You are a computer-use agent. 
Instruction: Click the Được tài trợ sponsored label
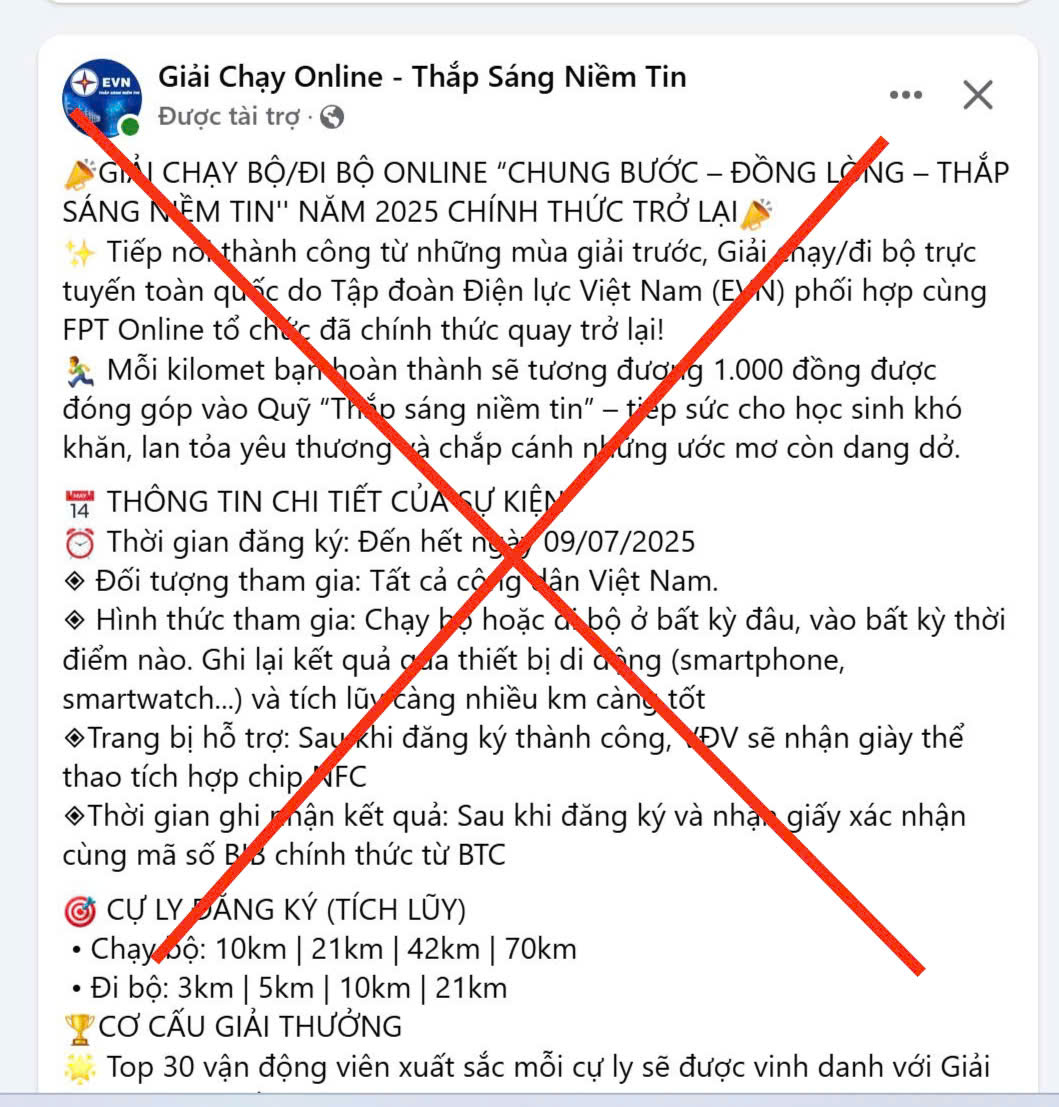coord(229,116)
